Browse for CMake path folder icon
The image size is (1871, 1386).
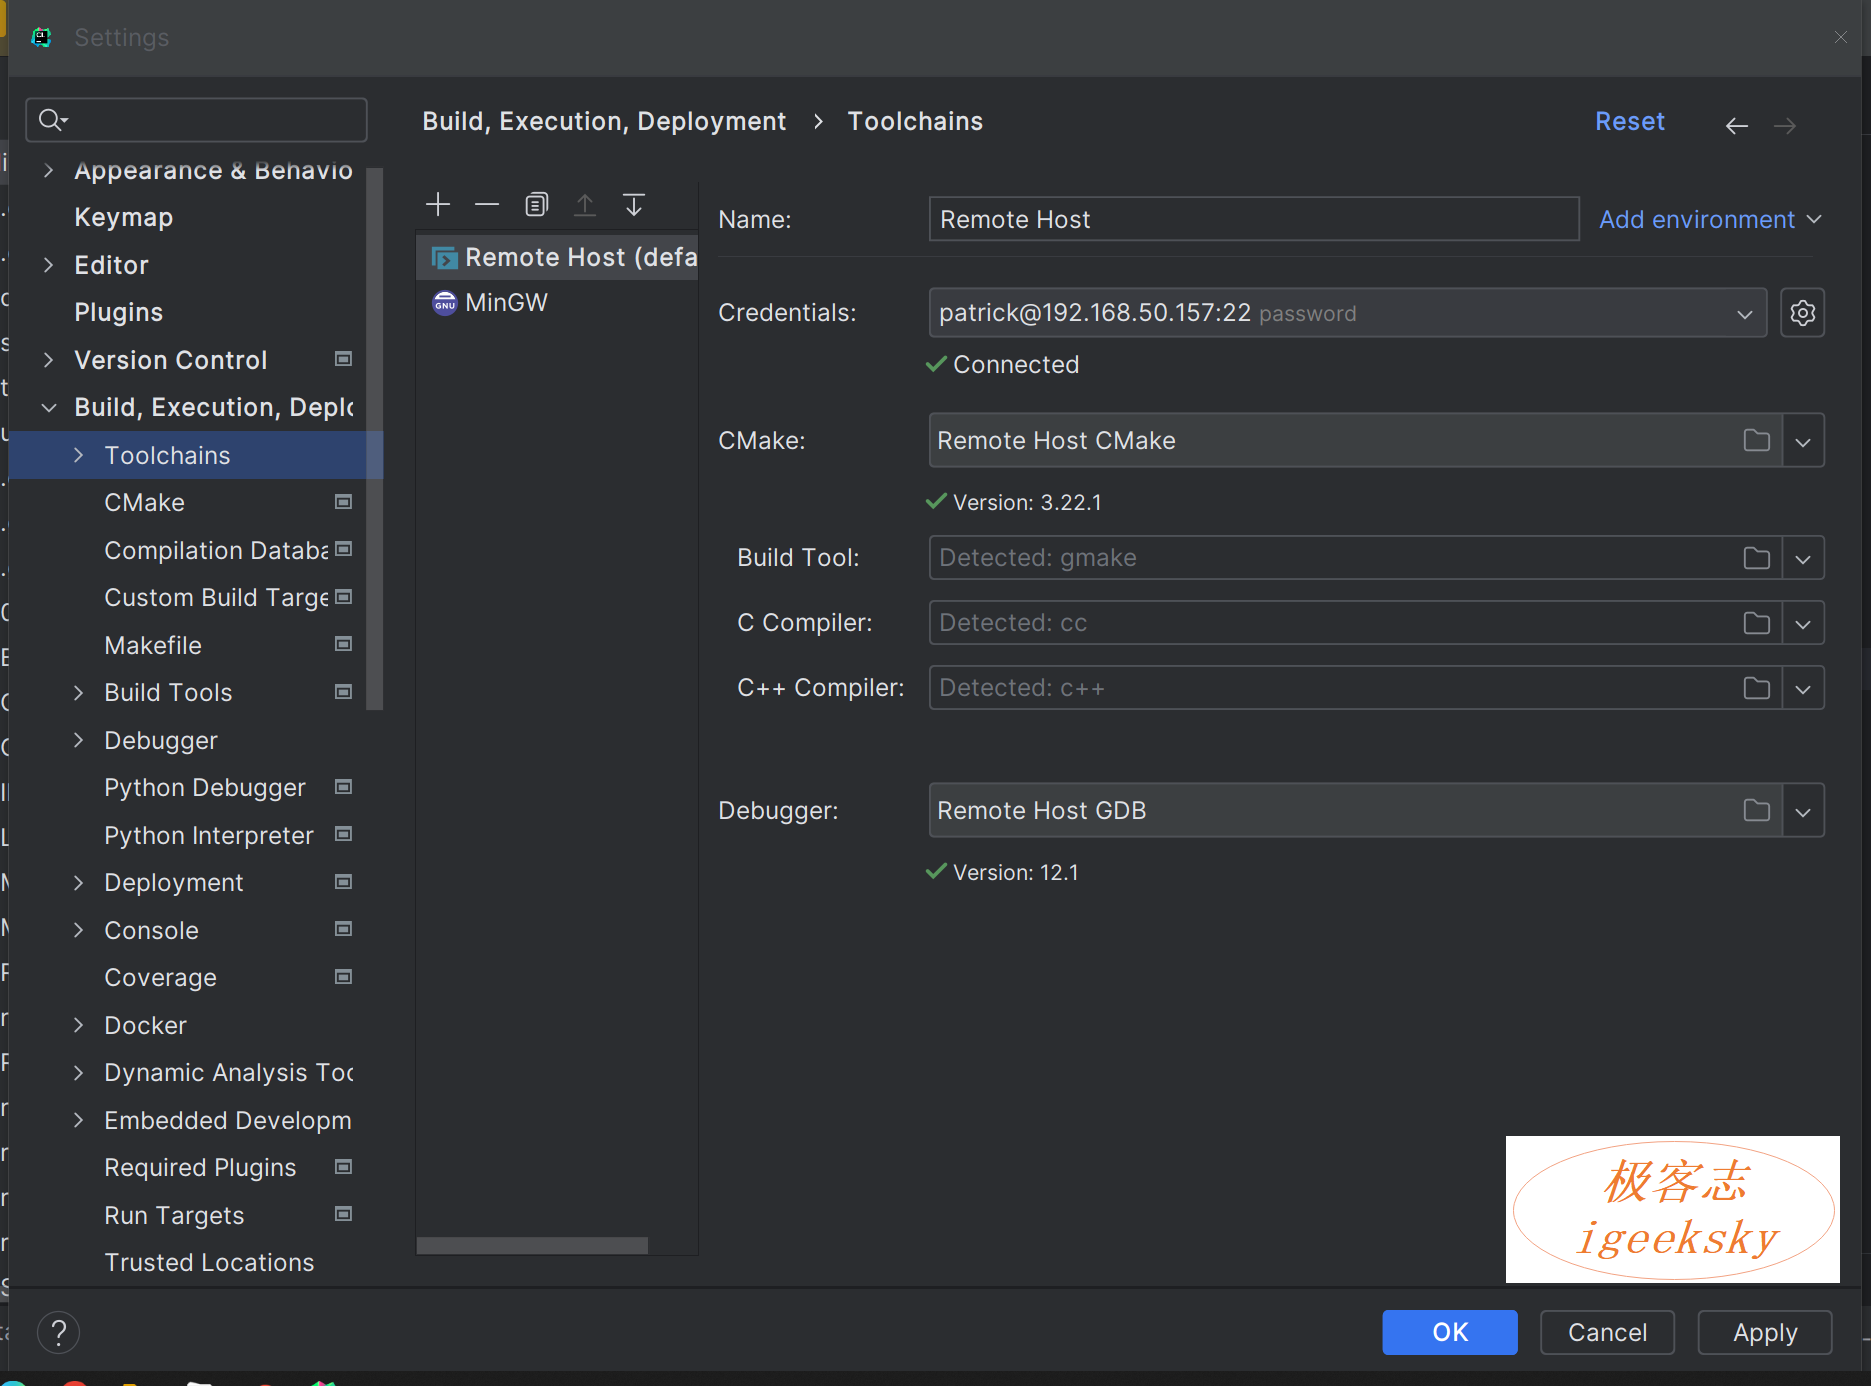pyautogui.click(x=1756, y=441)
